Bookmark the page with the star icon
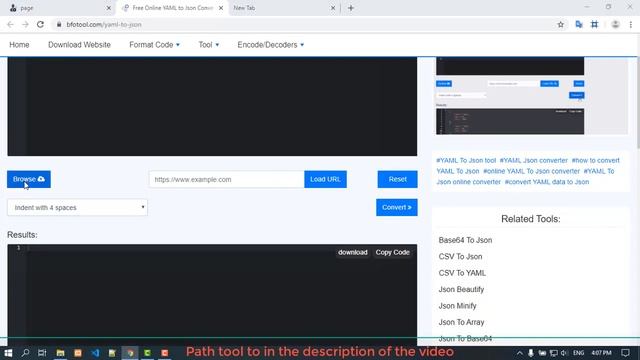The image size is (640, 360). pyautogui.click(x=560, y=24)
